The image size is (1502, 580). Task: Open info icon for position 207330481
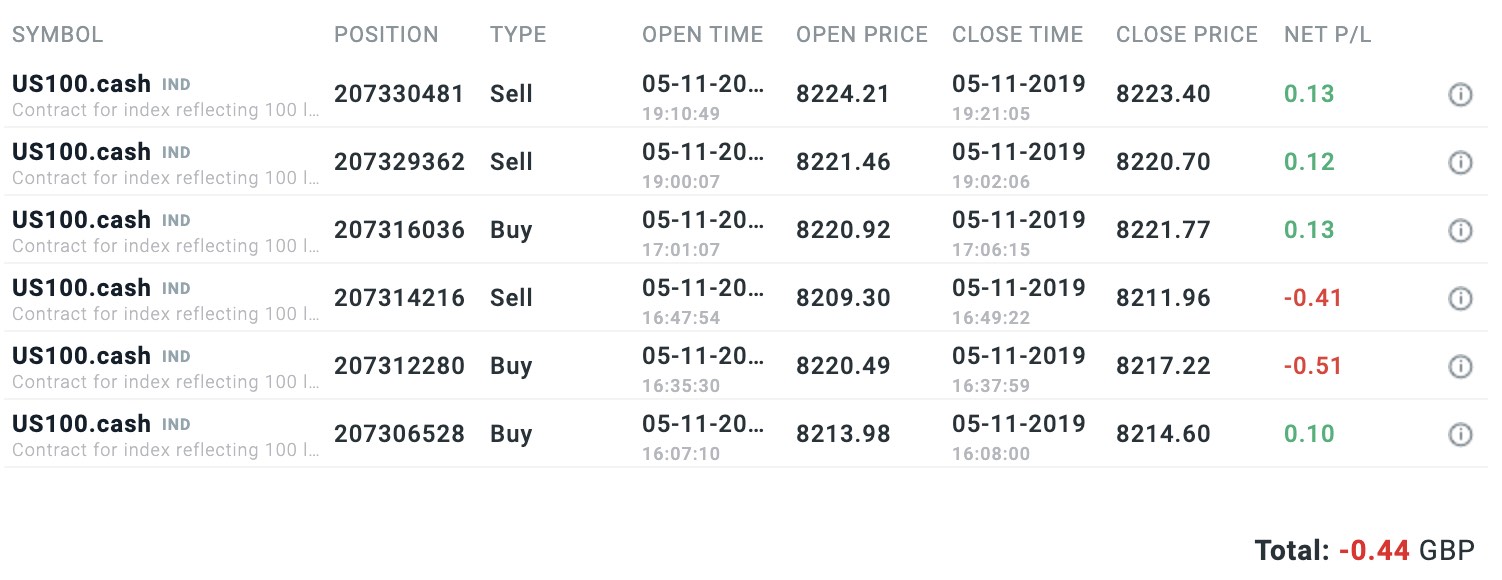click(x=1460, y=95)
